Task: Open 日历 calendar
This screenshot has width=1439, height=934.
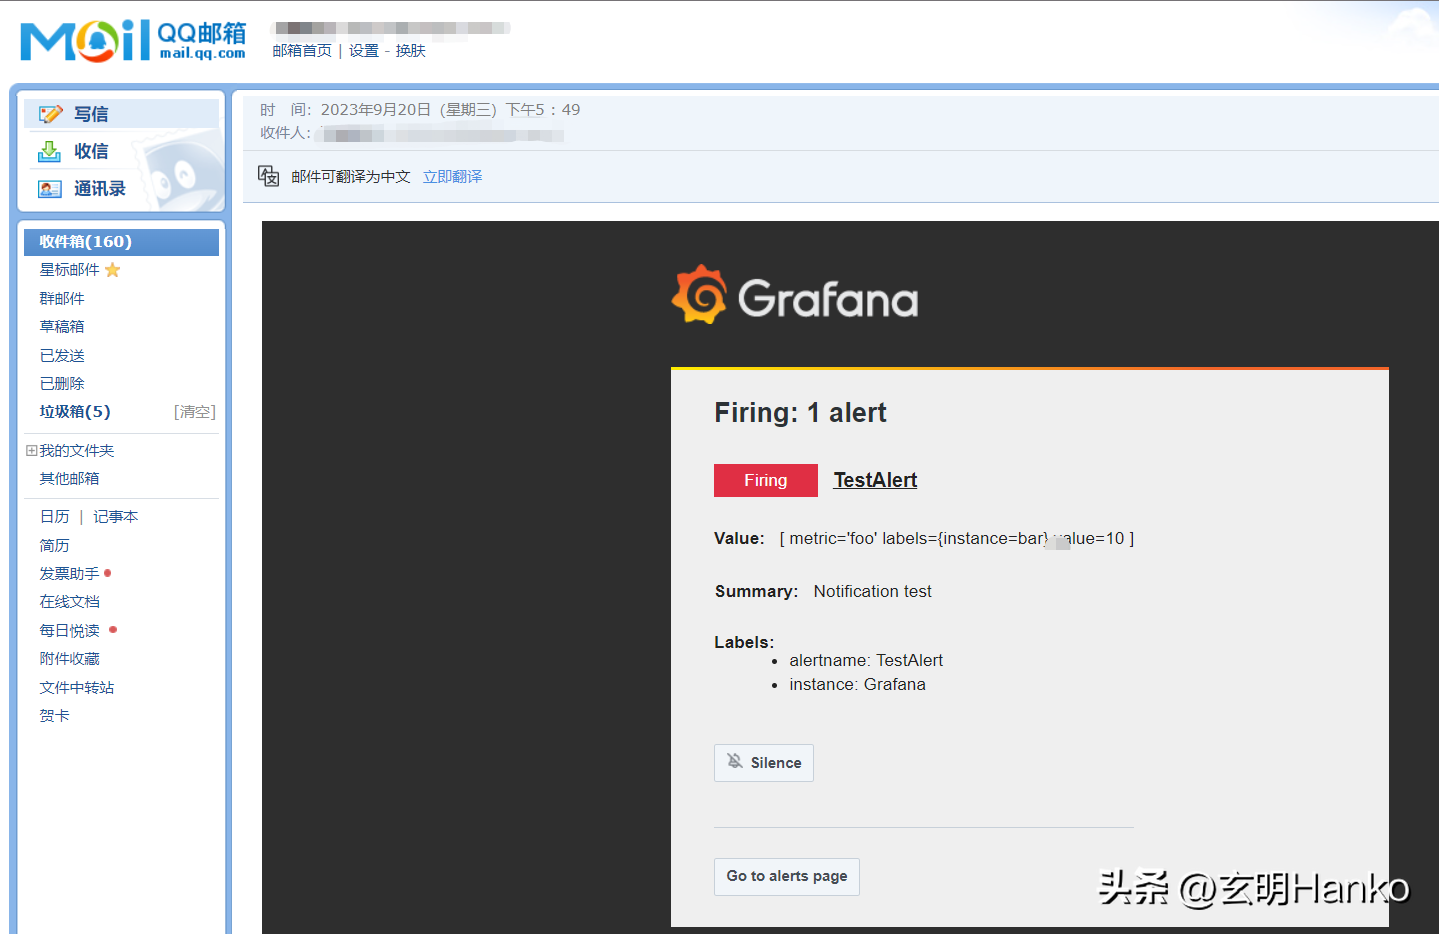Action: (x=55, y=517)
